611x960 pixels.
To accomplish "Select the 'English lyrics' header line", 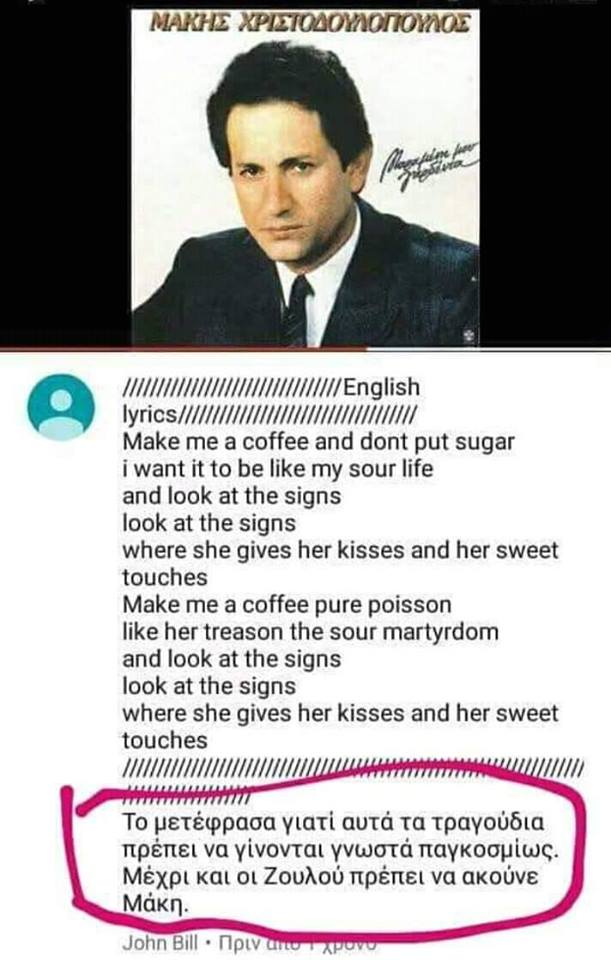I will 271,400.
